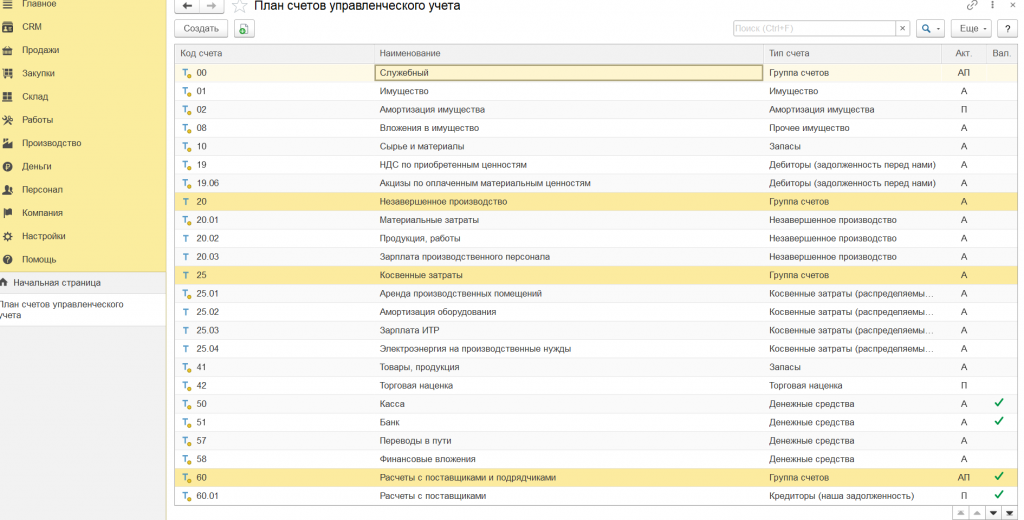Click the Создать button
Viewport: 1024px width, 520px height.
[201, 29]
